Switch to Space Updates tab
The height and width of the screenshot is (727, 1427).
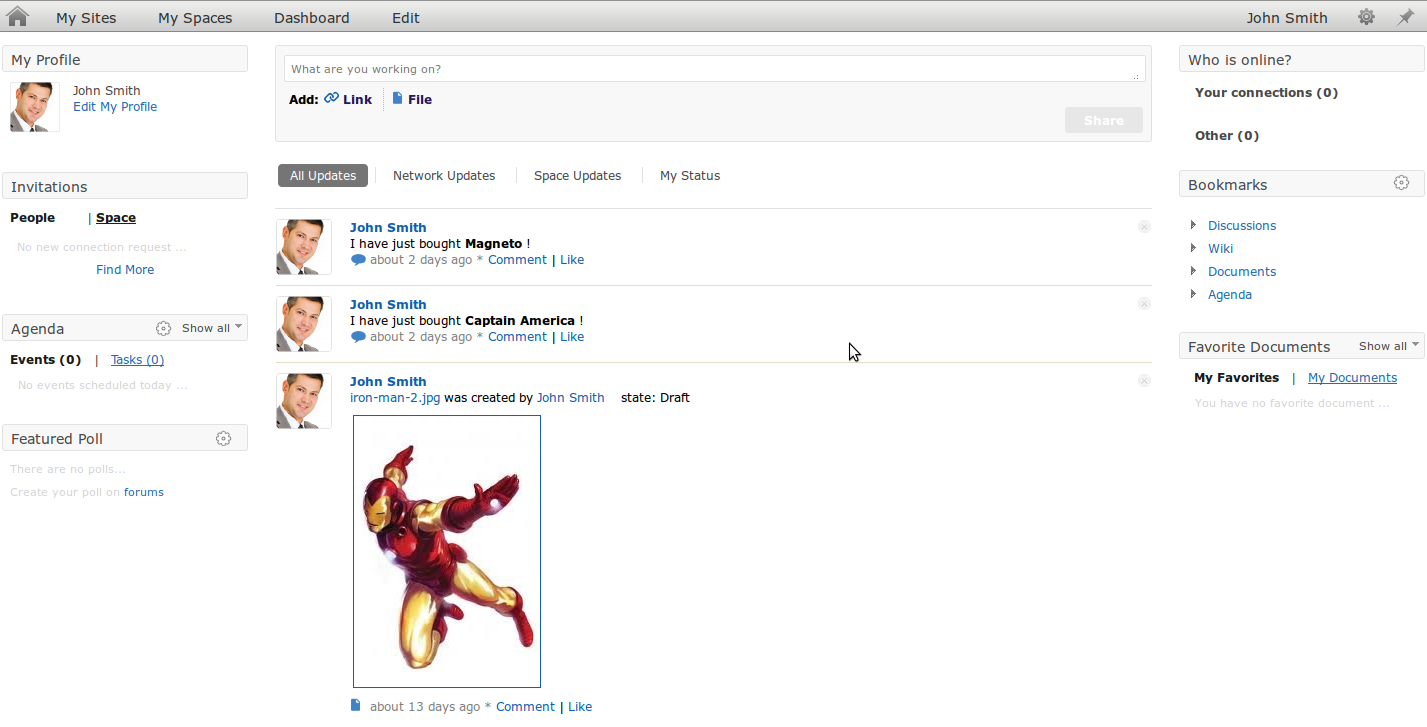click(x=577, y=175)
